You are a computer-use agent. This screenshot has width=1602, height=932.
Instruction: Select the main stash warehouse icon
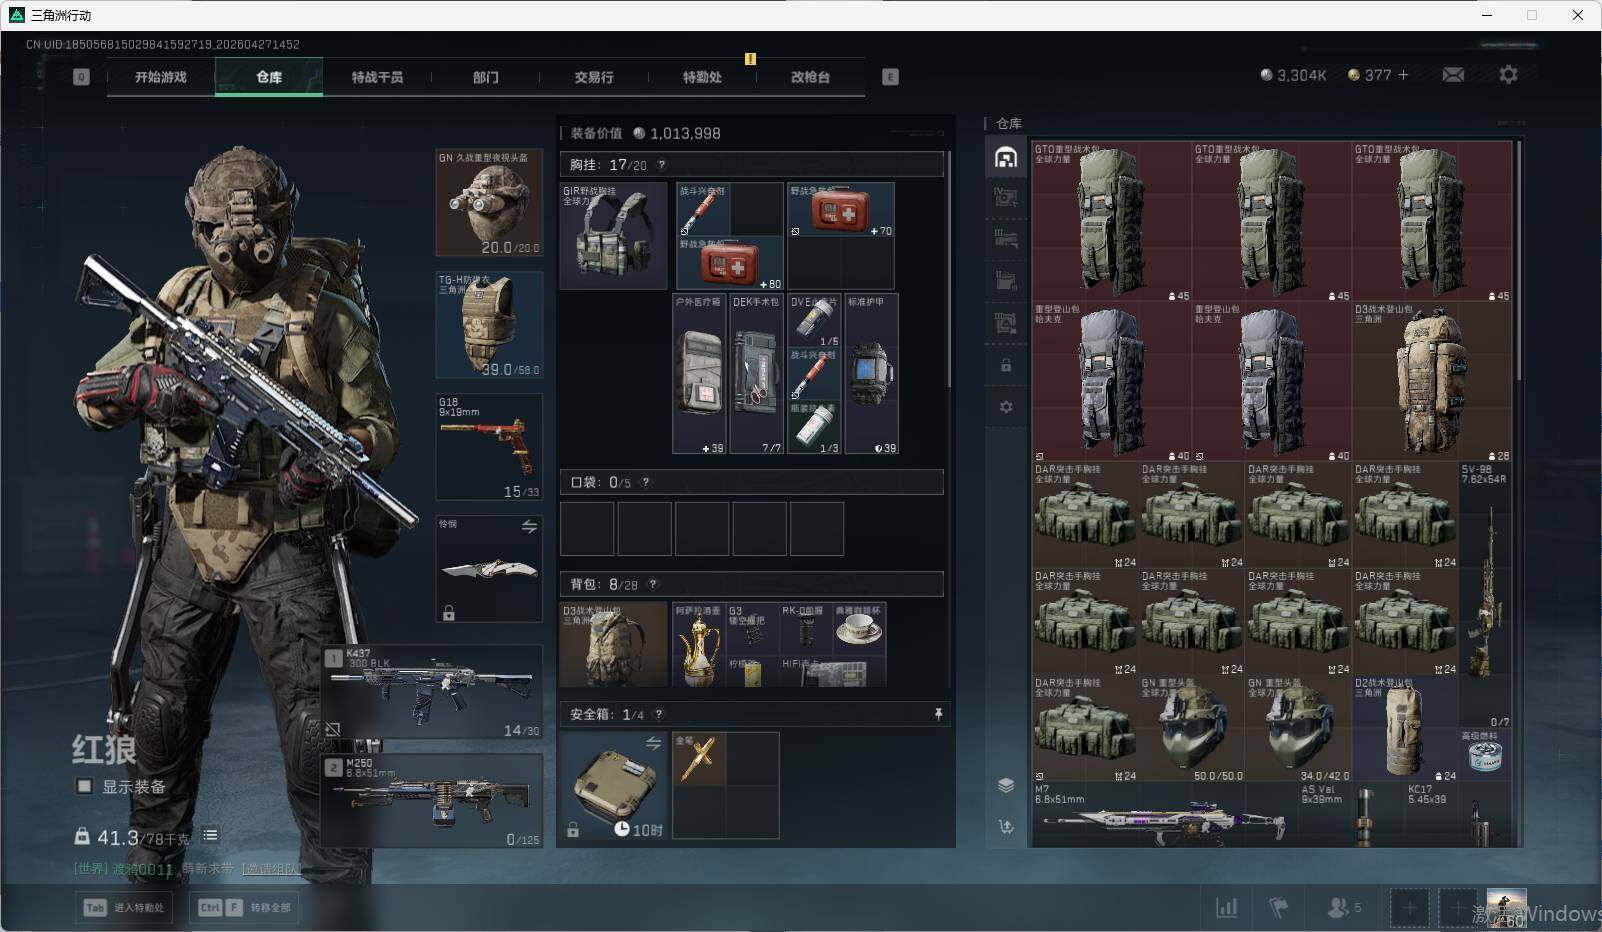[x=1006, y=157]
